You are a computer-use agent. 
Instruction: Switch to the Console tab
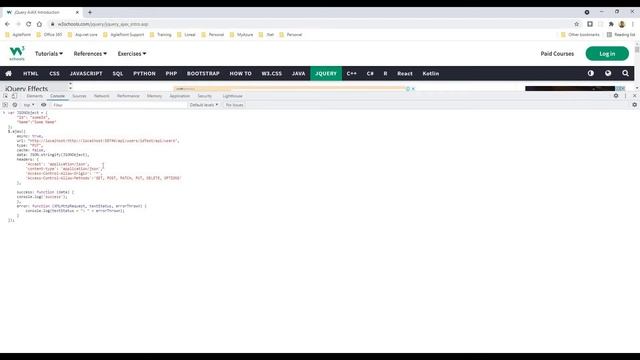58,96
